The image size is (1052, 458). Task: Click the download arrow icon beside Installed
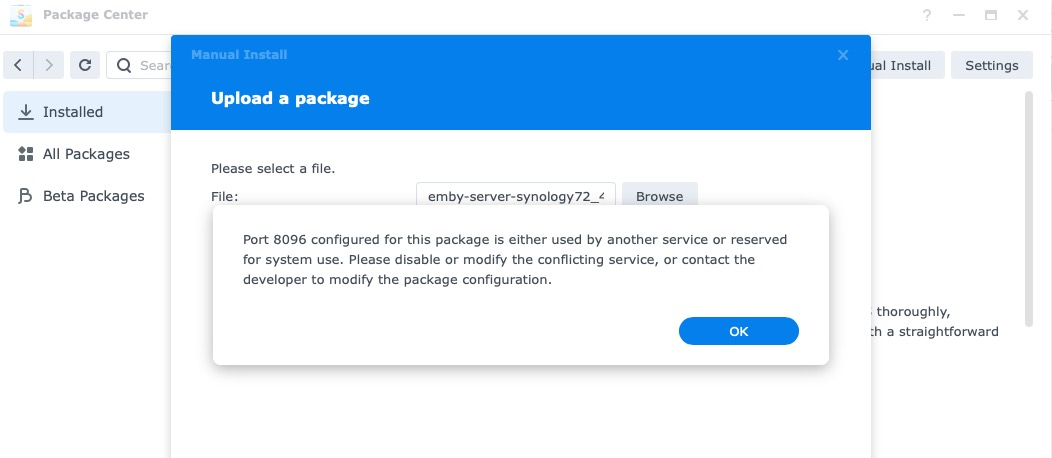(25, 112)
